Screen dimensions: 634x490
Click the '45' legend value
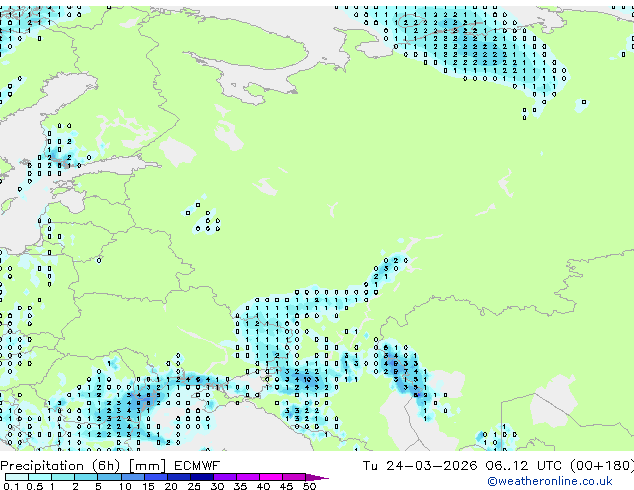(287, 486)
